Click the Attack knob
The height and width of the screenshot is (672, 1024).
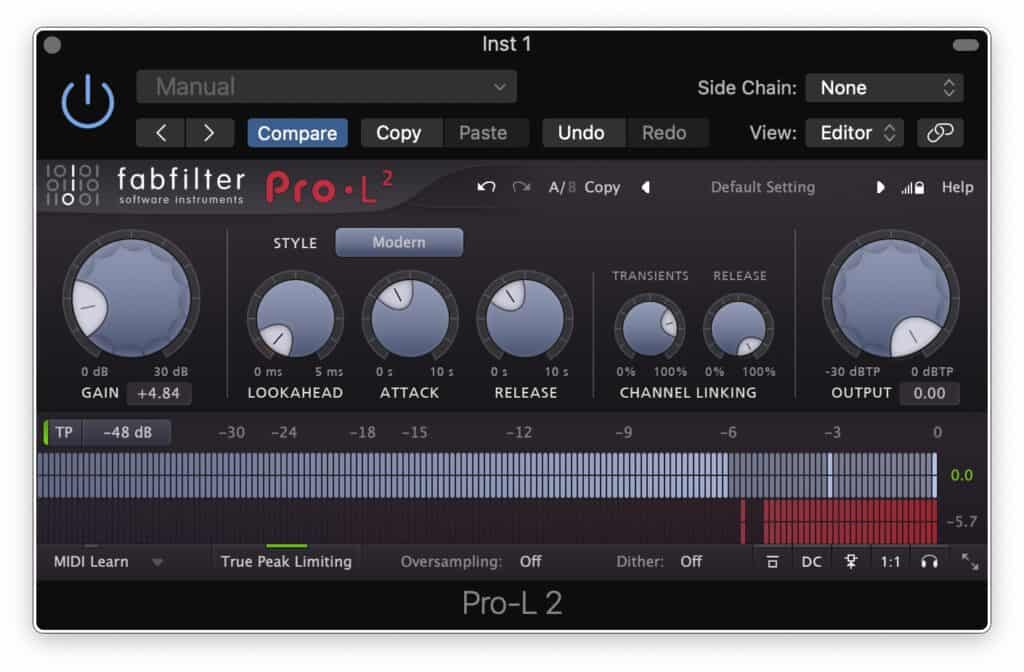point(409,319)
